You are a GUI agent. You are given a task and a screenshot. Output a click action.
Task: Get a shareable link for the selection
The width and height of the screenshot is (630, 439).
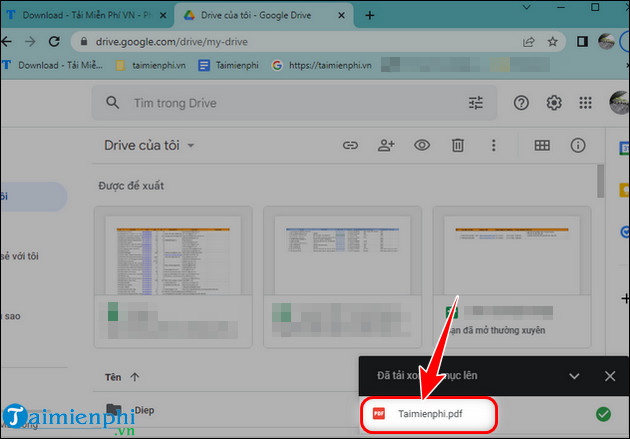350,145
